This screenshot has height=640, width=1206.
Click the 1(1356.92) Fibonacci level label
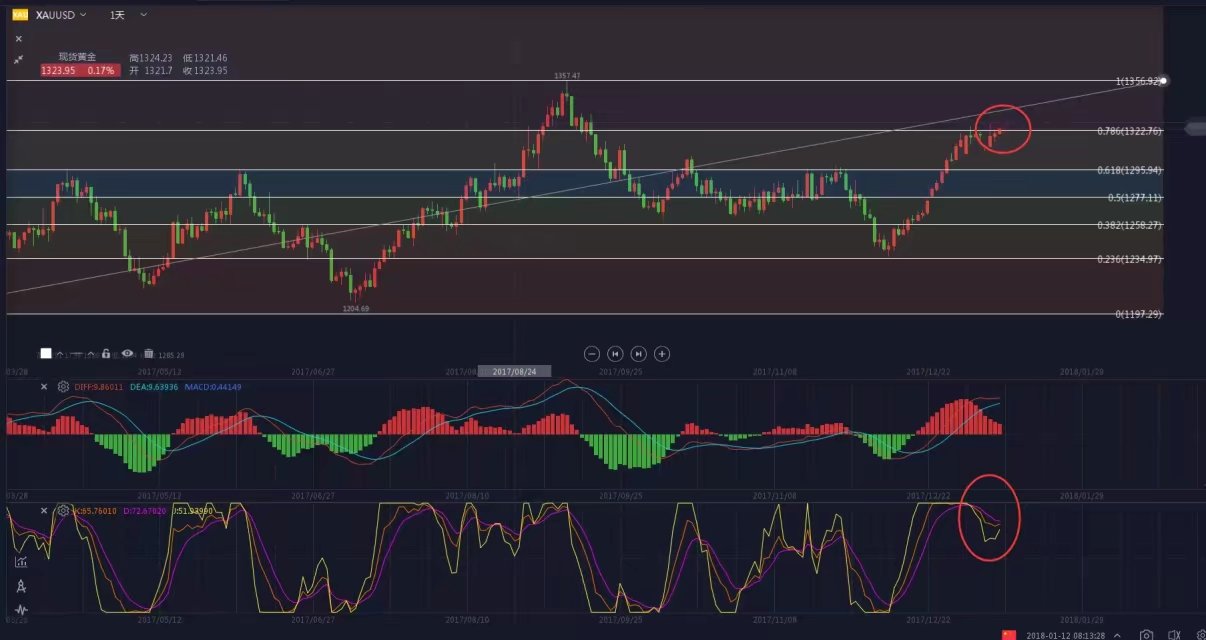tap(1138, 81)
